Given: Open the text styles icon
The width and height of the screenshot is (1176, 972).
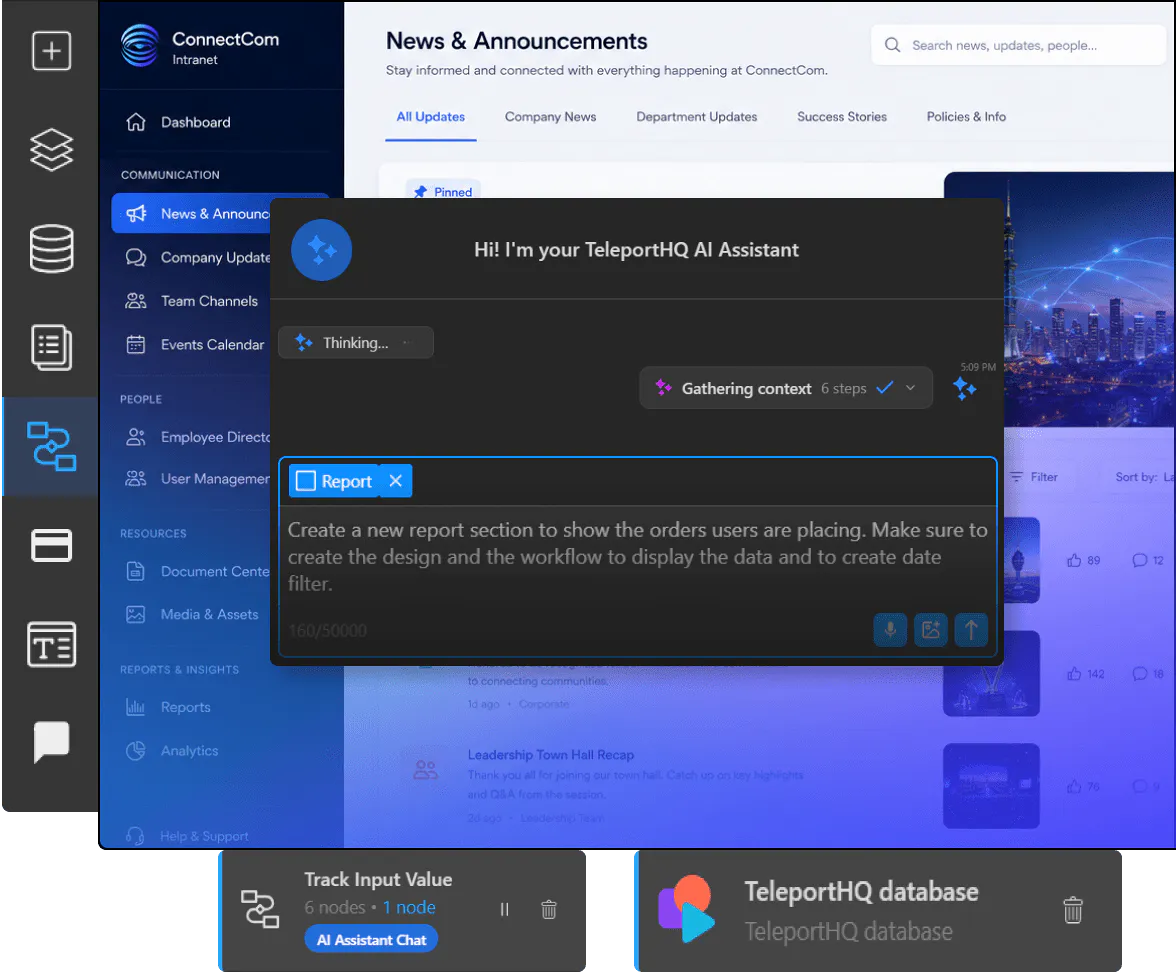Looking at the screenshot, I should [51, 644].
